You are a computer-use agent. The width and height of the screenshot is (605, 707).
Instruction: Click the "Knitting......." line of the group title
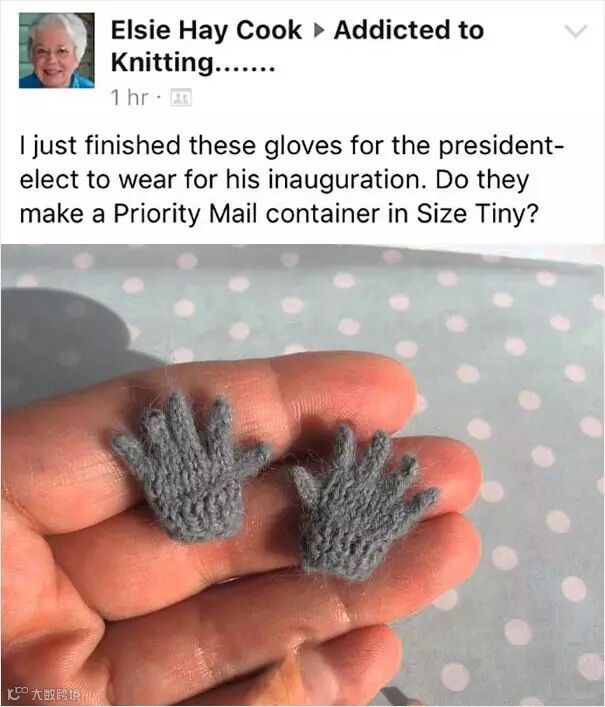pyautogui.click(x=192, y=63)
